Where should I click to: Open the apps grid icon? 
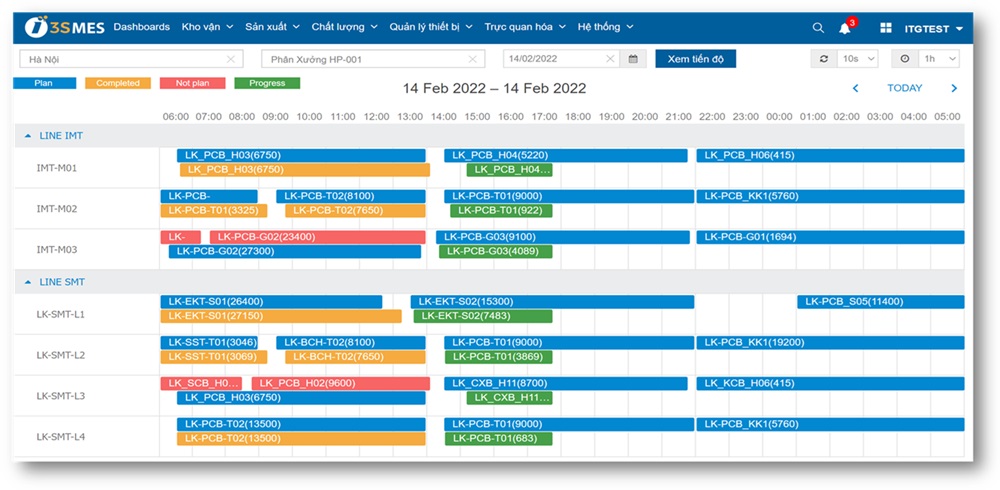(x=885, y=28)
